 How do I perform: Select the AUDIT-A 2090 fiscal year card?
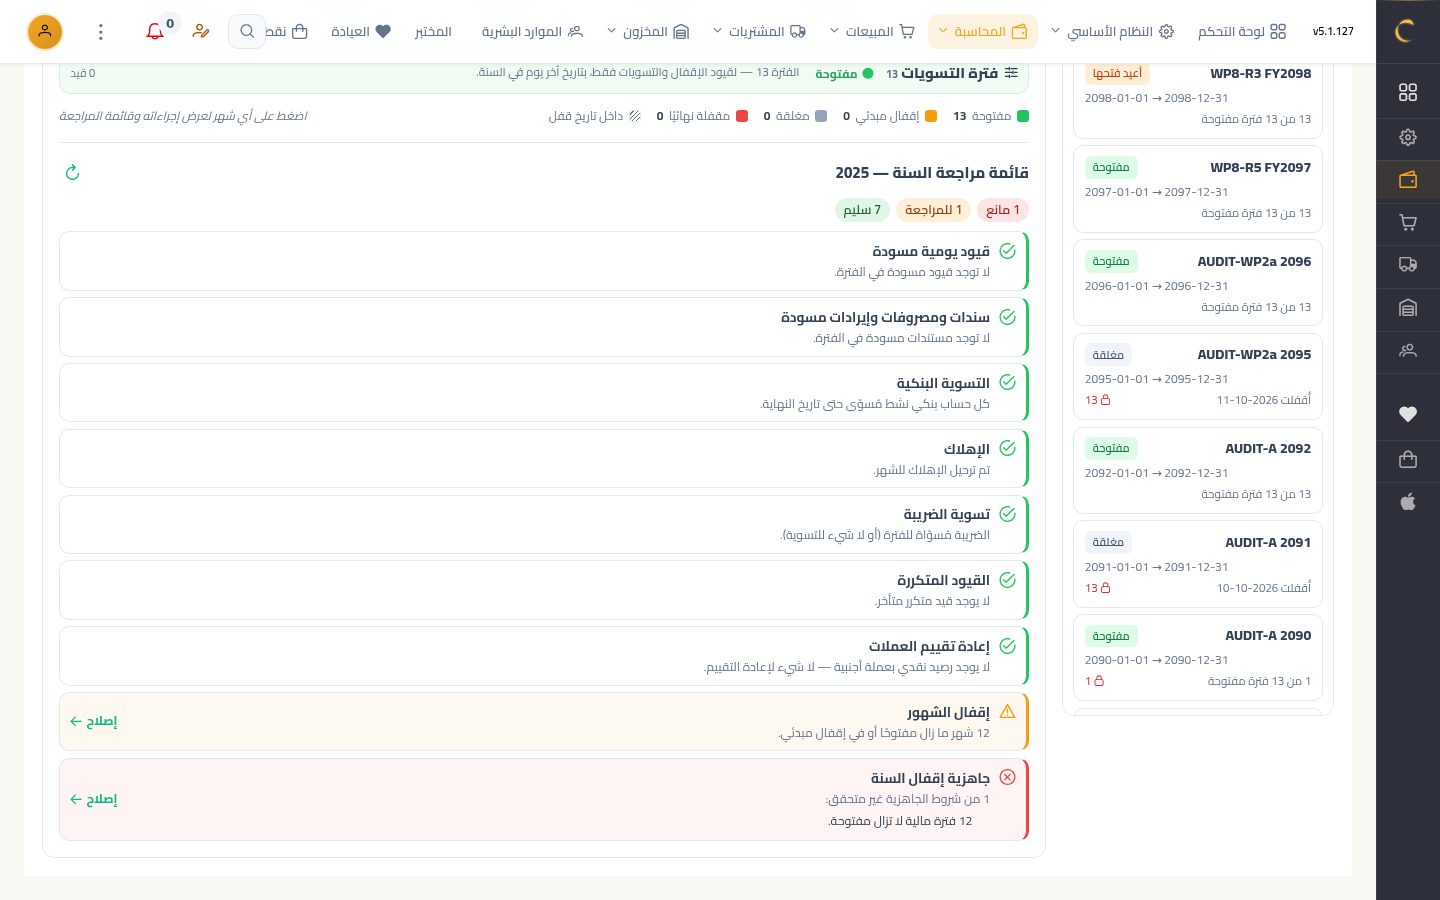1198,658
